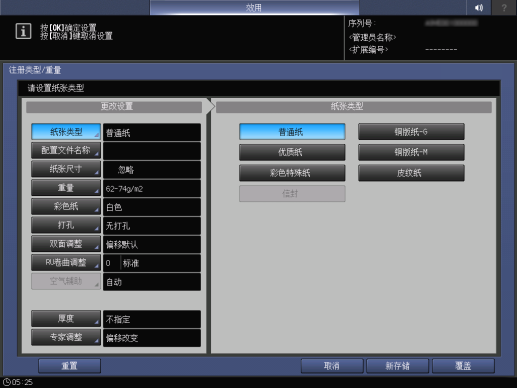Click the 序列号 serial number label
Viewport: 517px width, 388px height.
tap(362, 23)
